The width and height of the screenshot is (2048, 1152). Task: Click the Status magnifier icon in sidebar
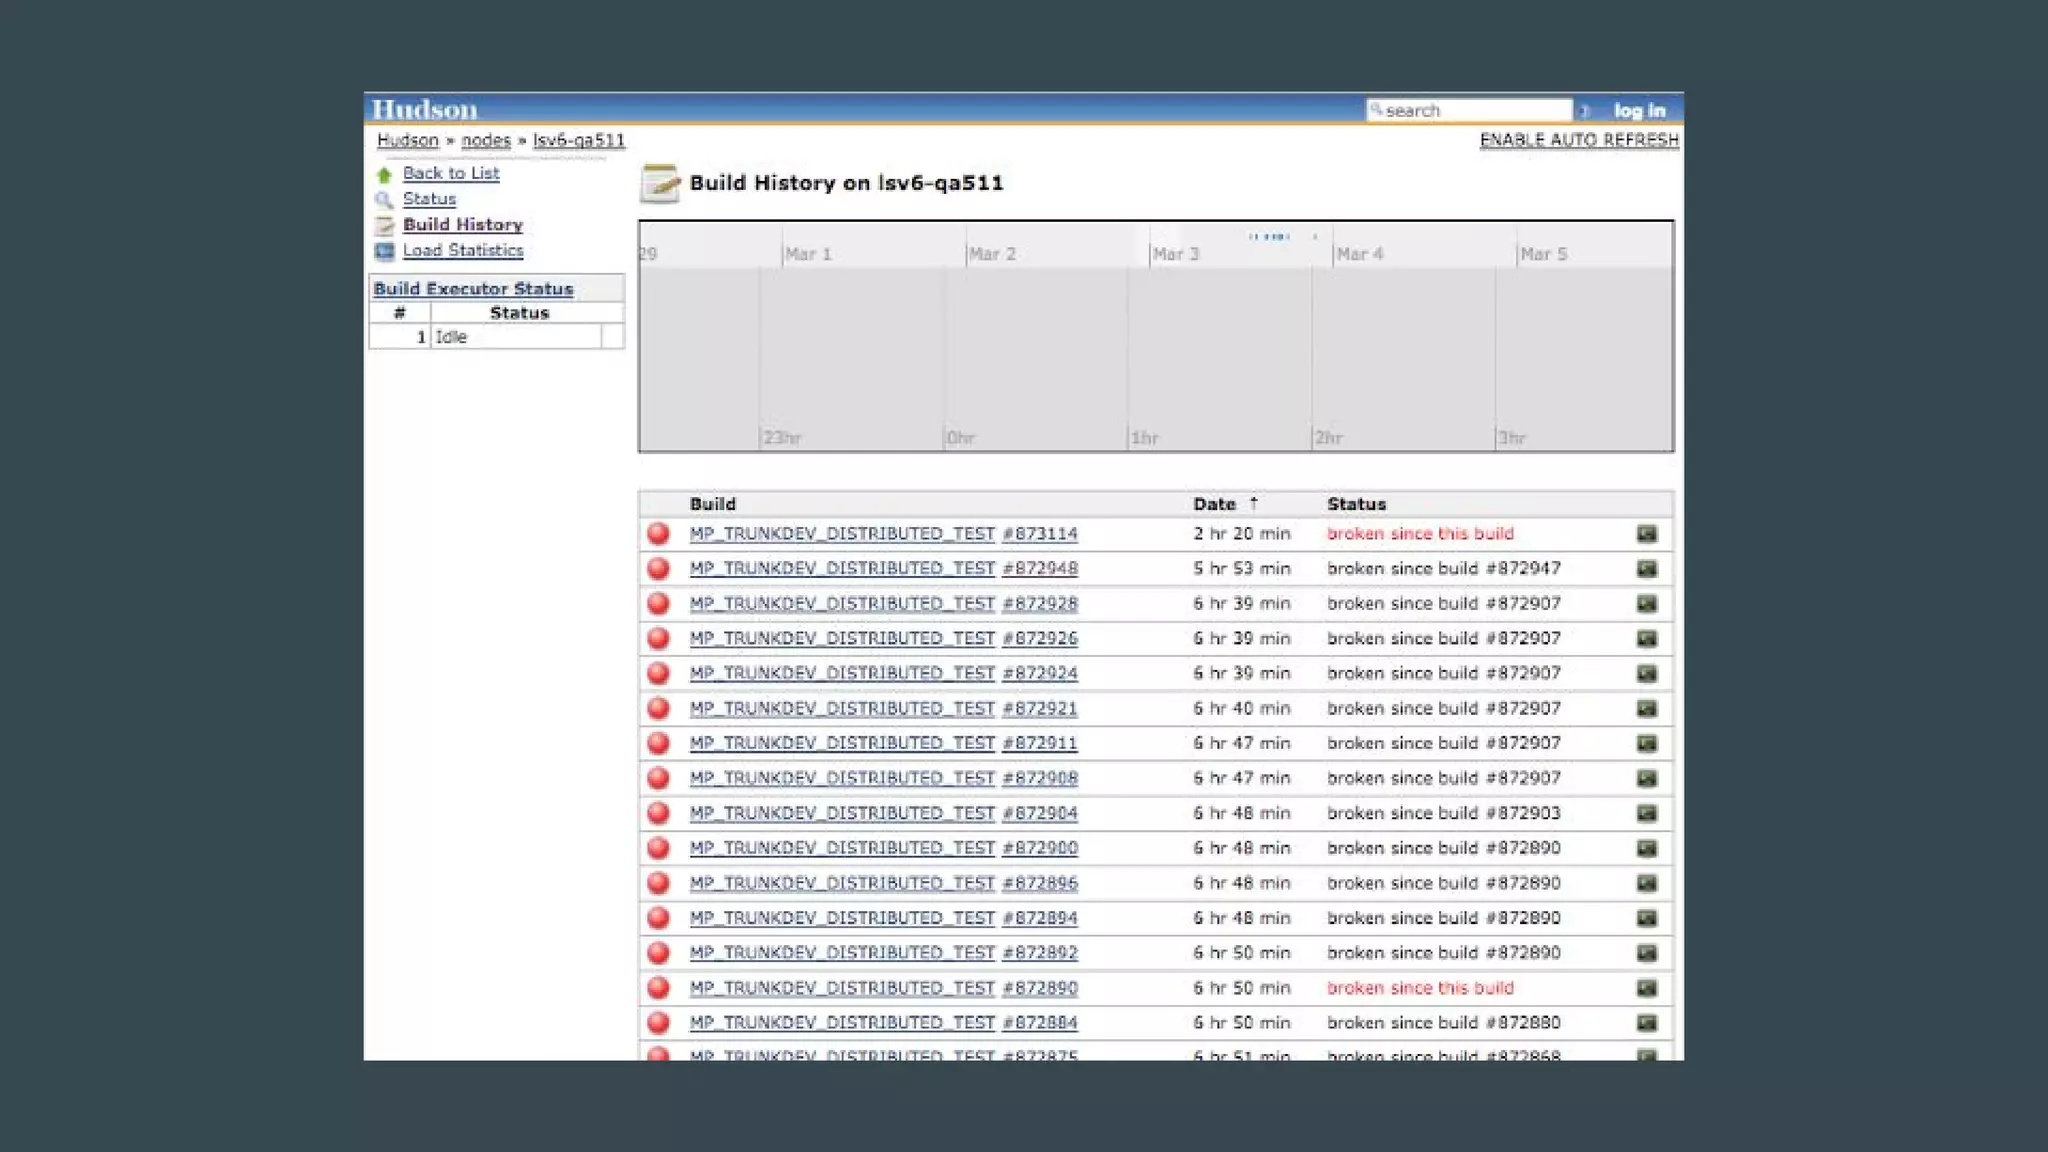pos(384,200)
